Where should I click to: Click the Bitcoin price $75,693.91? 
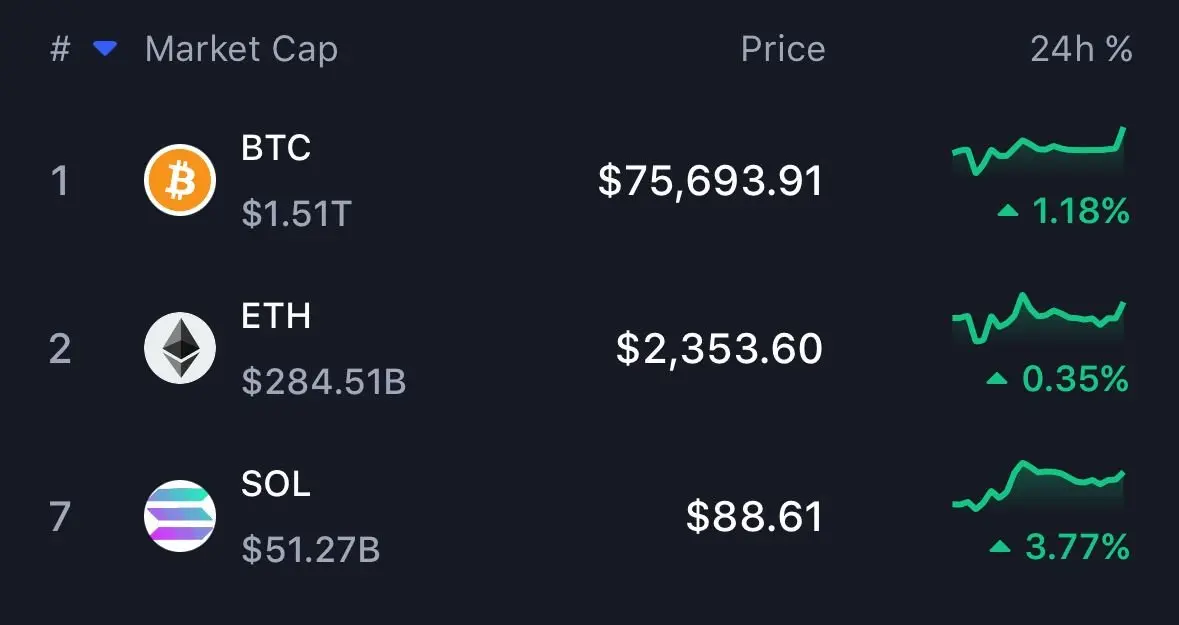(710, 181)
